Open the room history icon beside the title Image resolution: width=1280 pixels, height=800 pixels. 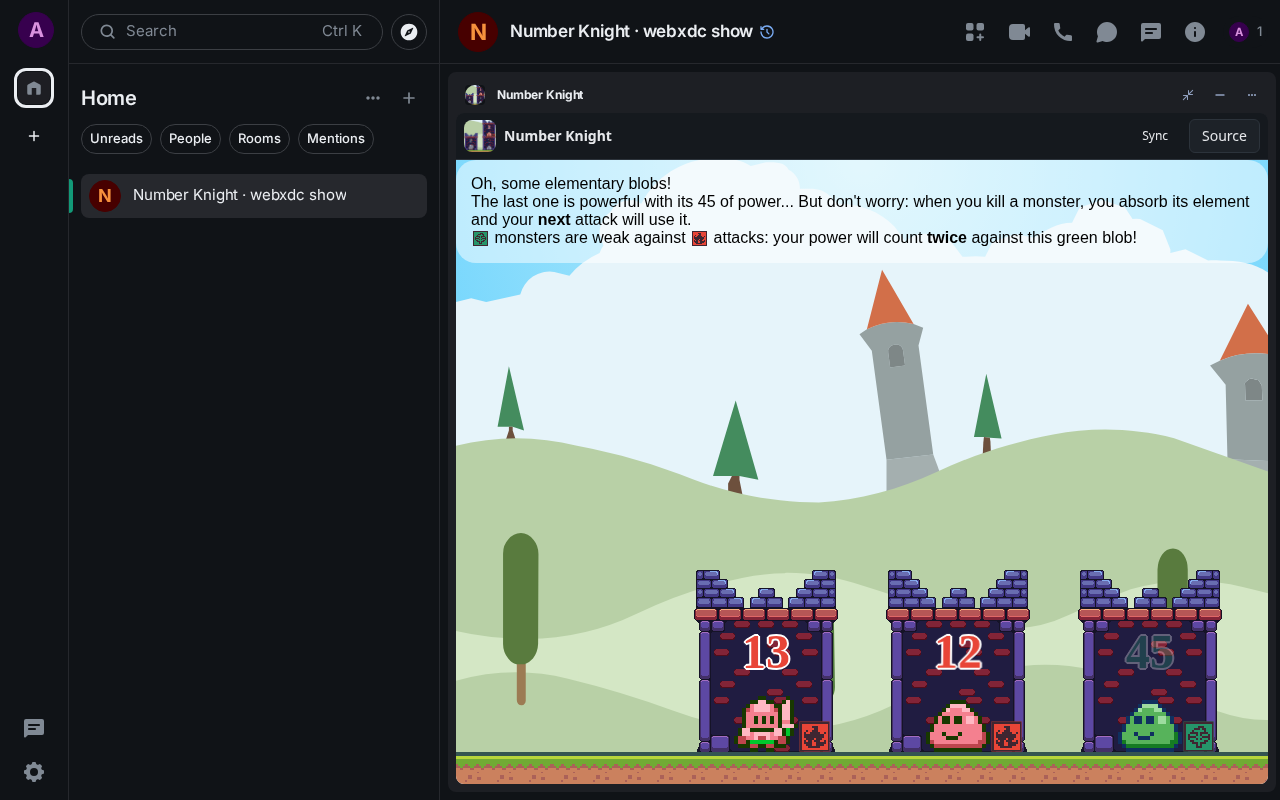click(x=767, y=32)
